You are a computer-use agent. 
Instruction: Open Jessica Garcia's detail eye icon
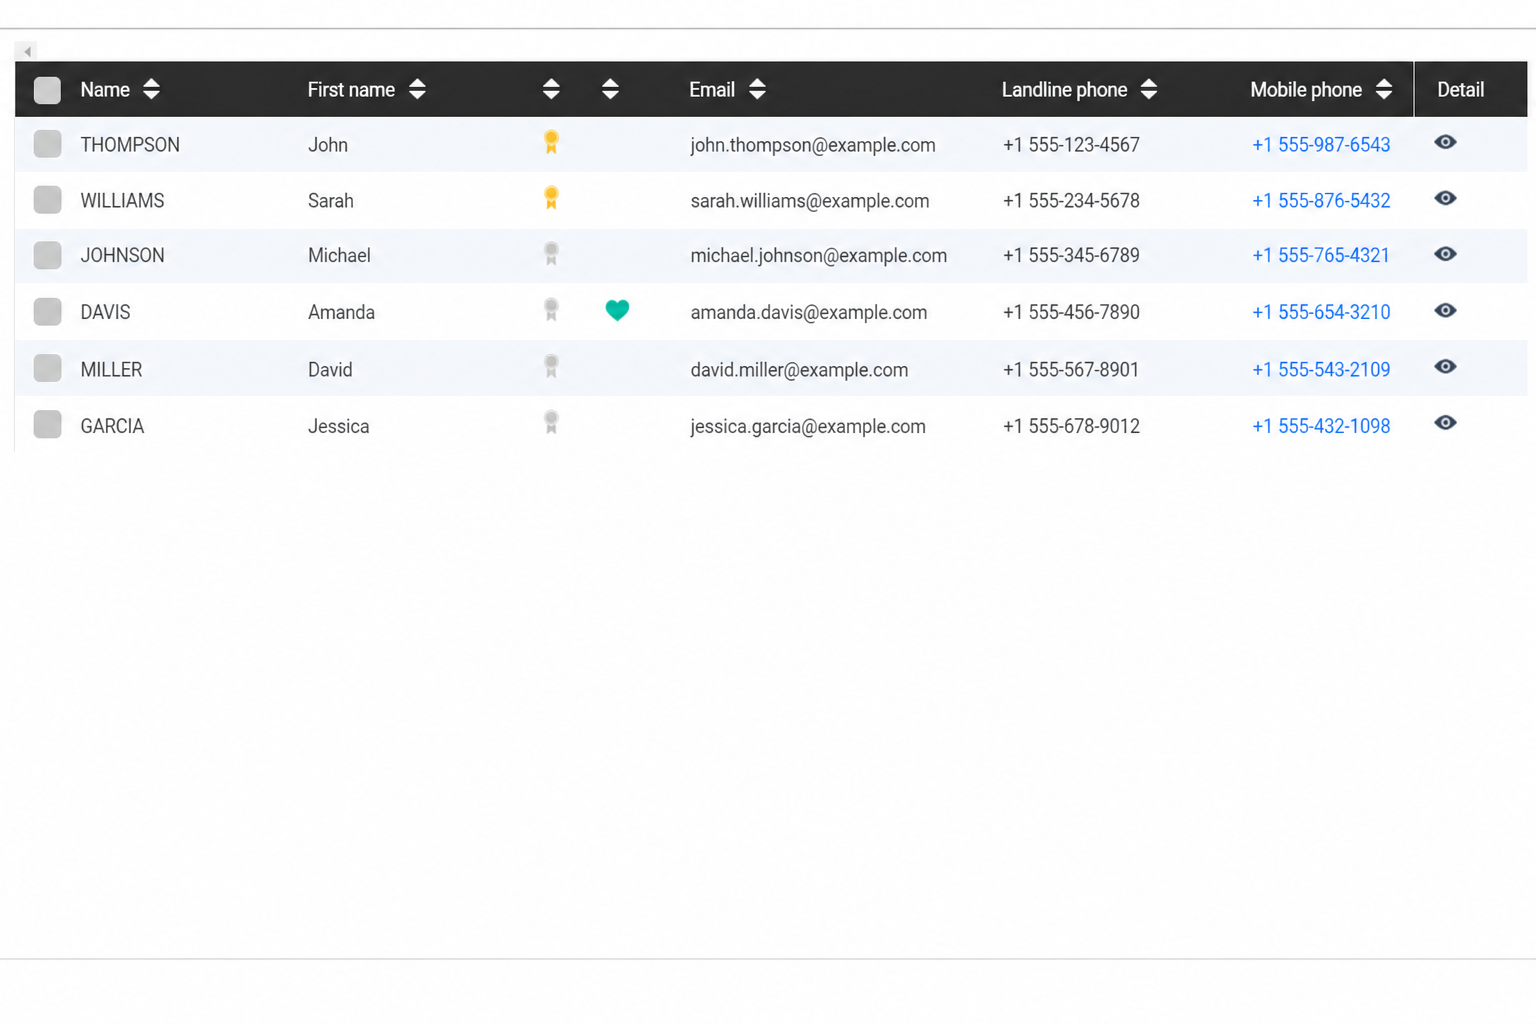coord(1445,423)
